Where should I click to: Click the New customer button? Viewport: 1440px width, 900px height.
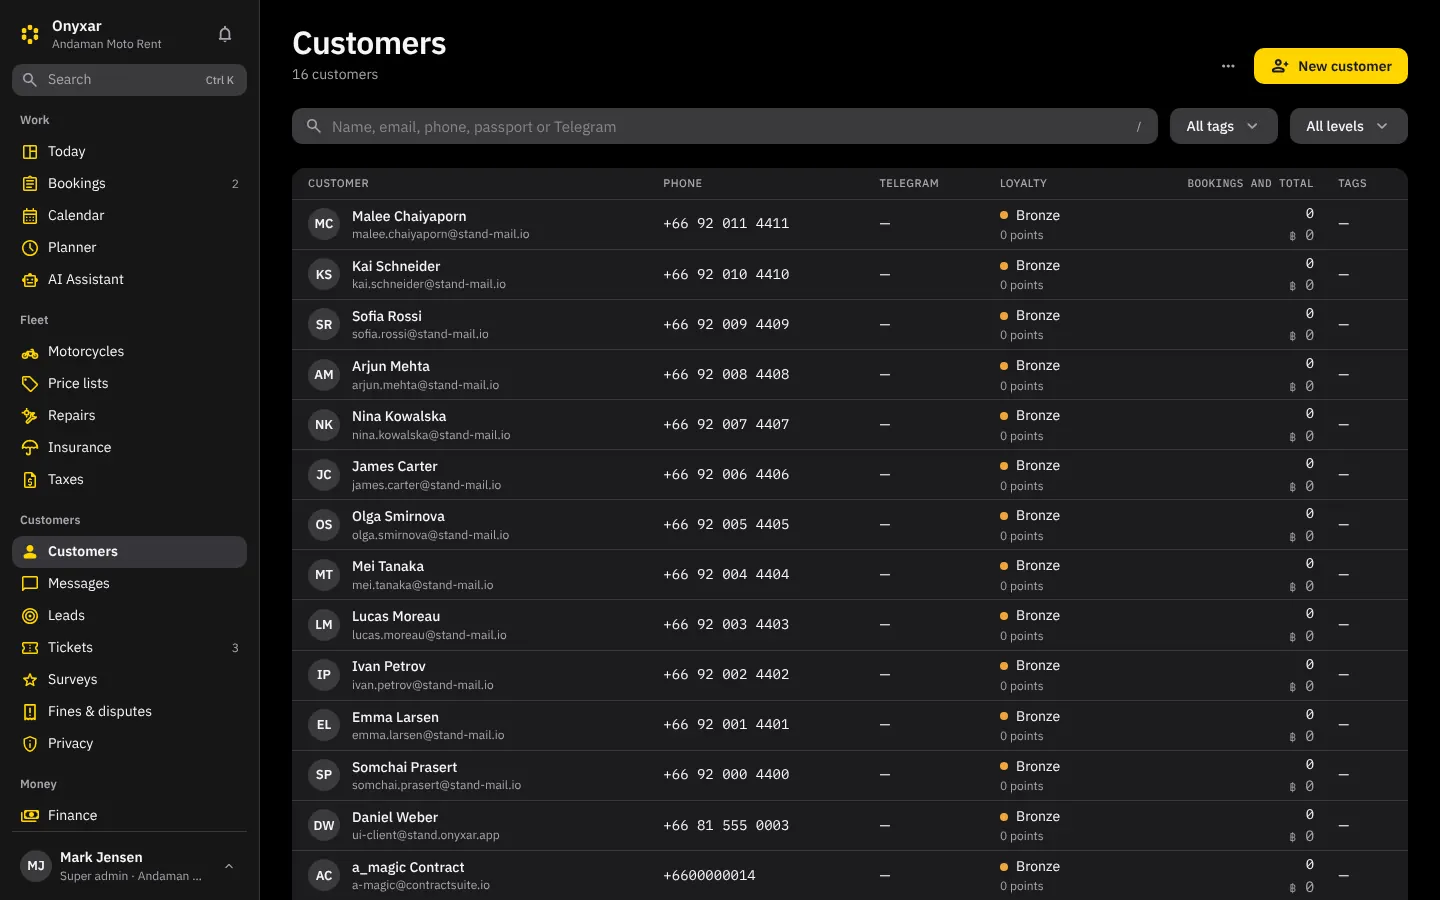point(1331,66)
